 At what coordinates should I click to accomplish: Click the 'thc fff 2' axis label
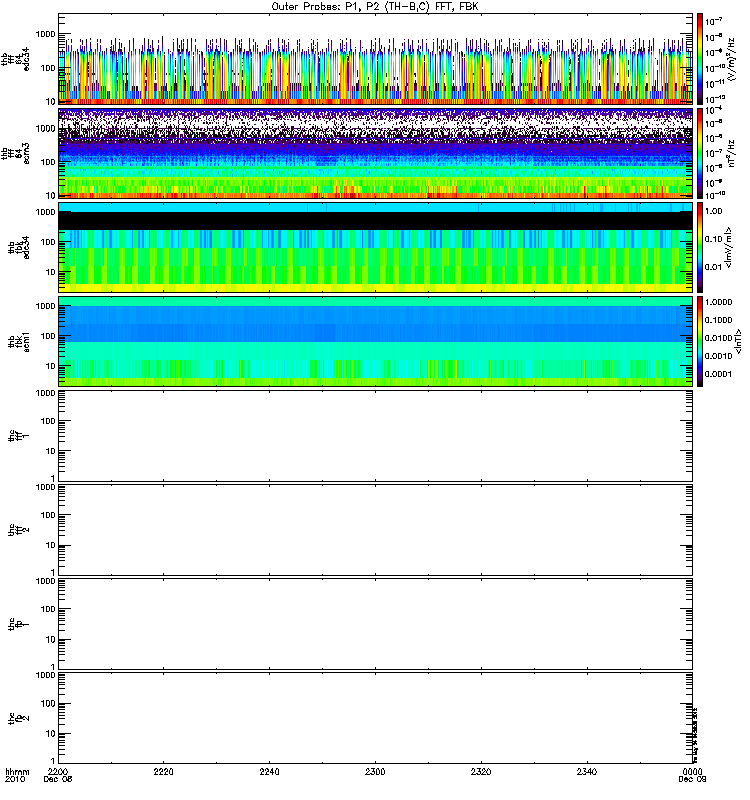pos(19,530)
